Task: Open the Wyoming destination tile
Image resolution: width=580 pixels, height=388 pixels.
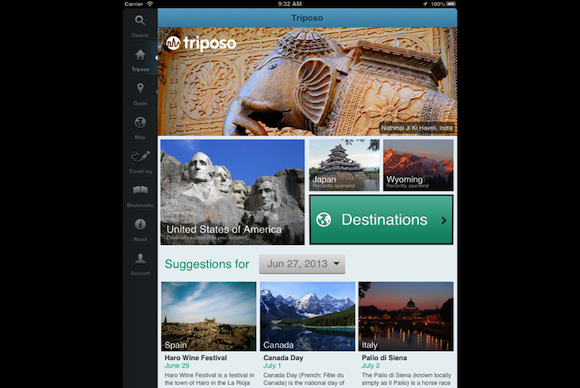Action: point(418,165)
